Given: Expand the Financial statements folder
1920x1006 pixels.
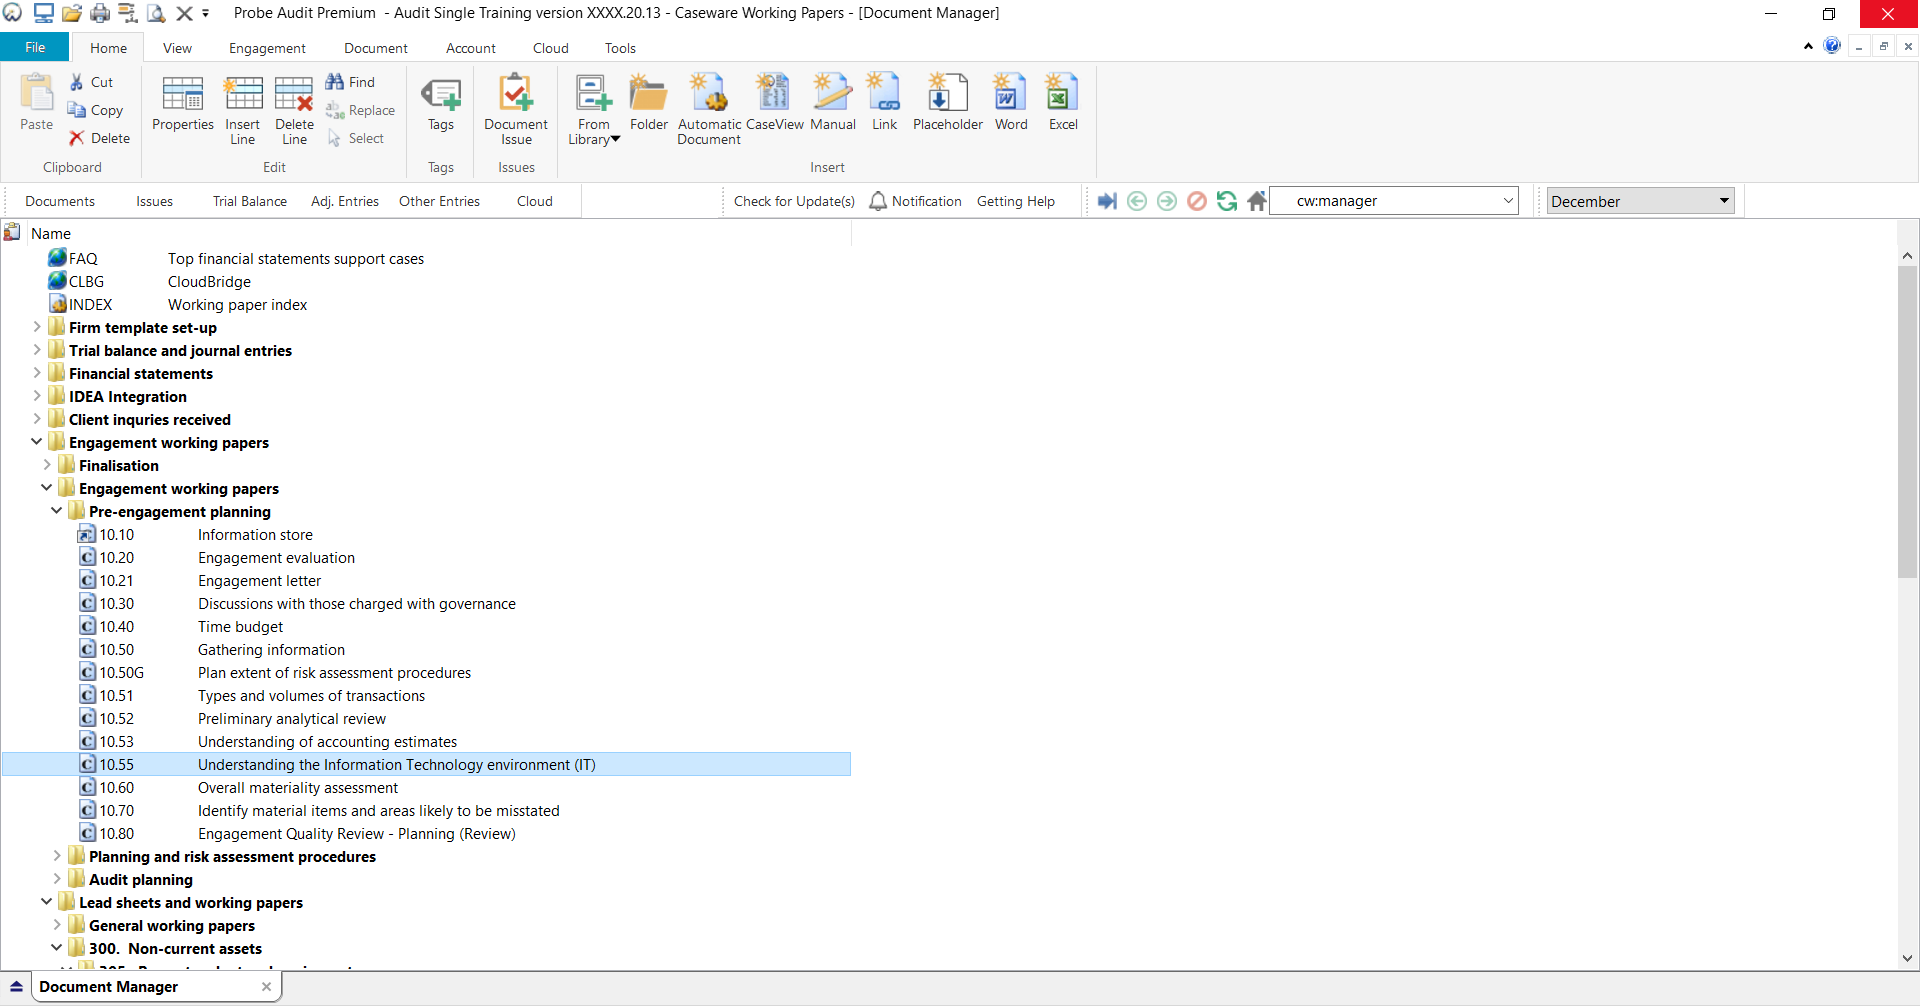Looking at the screenshot, I should [37, 373].
